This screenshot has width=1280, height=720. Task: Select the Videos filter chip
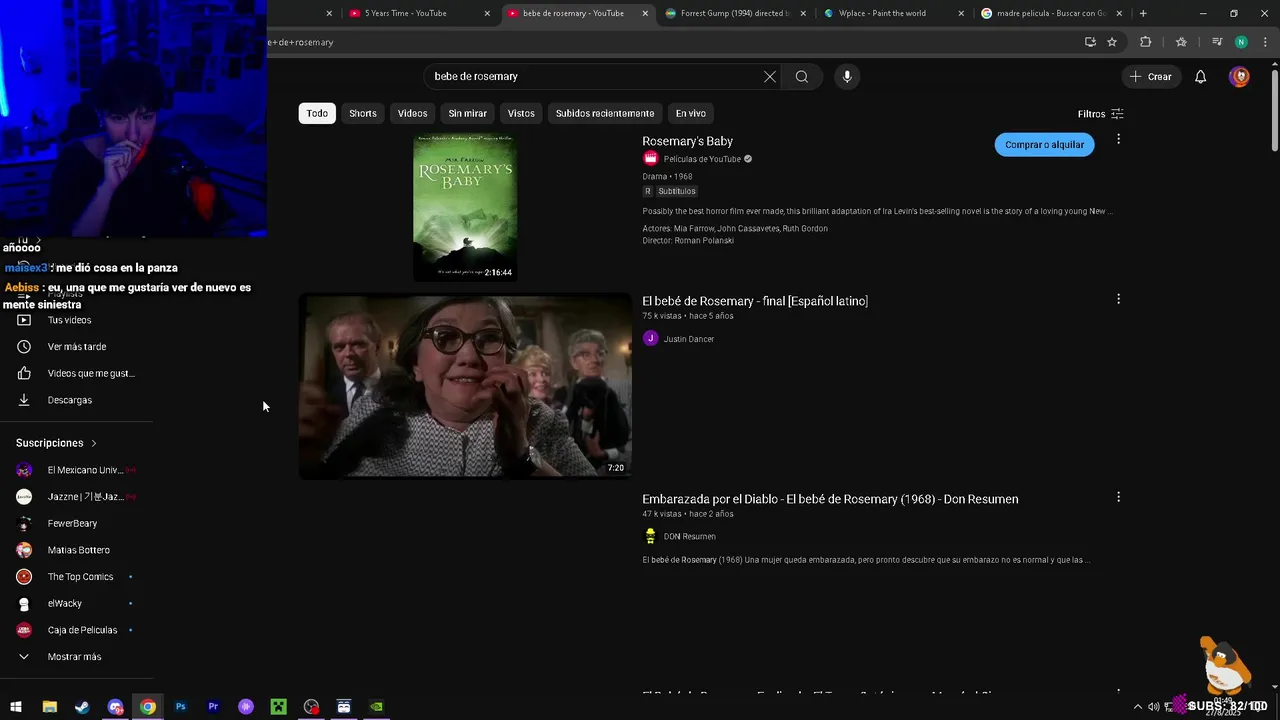point(412,113)
